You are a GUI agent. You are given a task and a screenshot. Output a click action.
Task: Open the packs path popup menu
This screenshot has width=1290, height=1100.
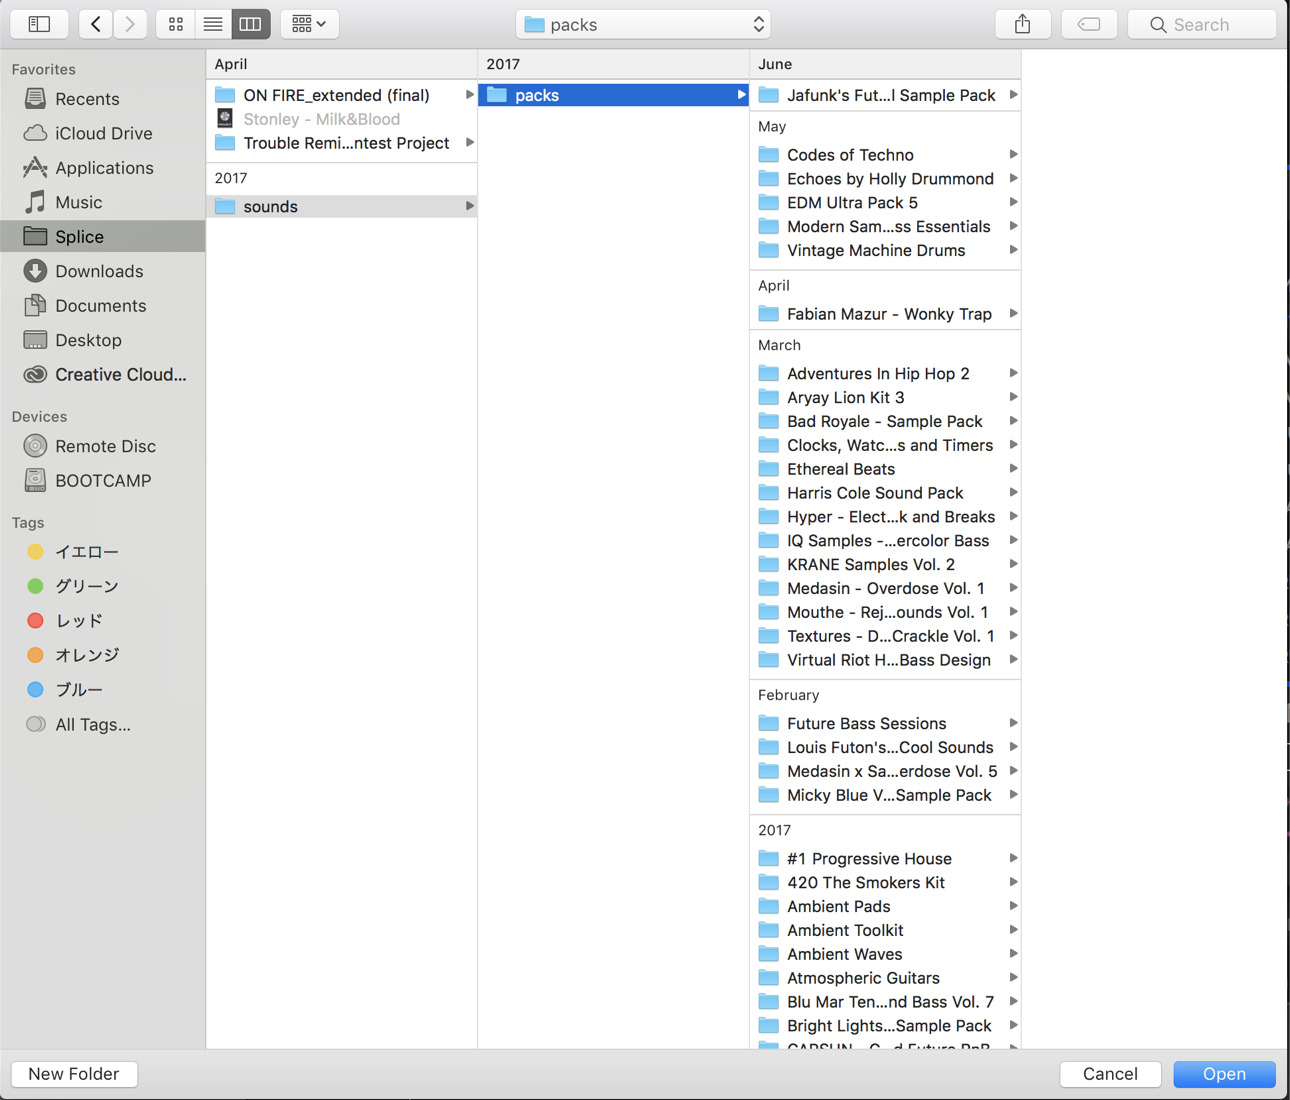tap(645, 24)
